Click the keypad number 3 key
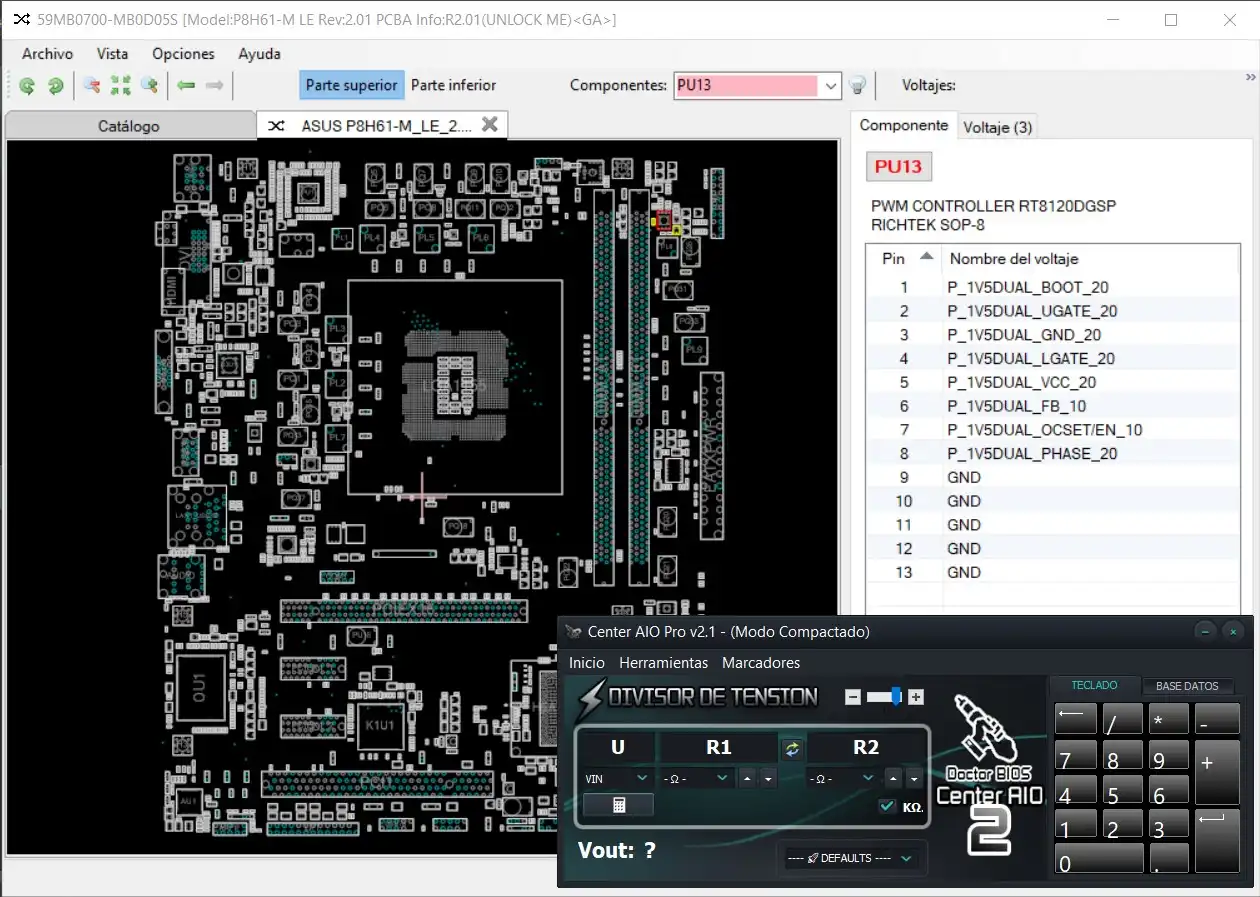The image size is (1260, 897). point(1168,824)
